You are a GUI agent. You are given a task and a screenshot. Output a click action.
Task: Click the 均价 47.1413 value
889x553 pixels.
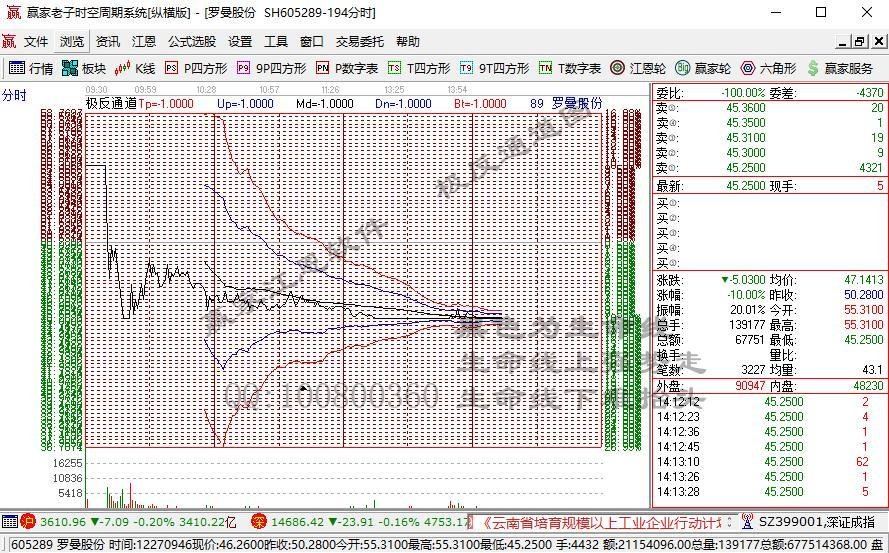tap(863, 280)
